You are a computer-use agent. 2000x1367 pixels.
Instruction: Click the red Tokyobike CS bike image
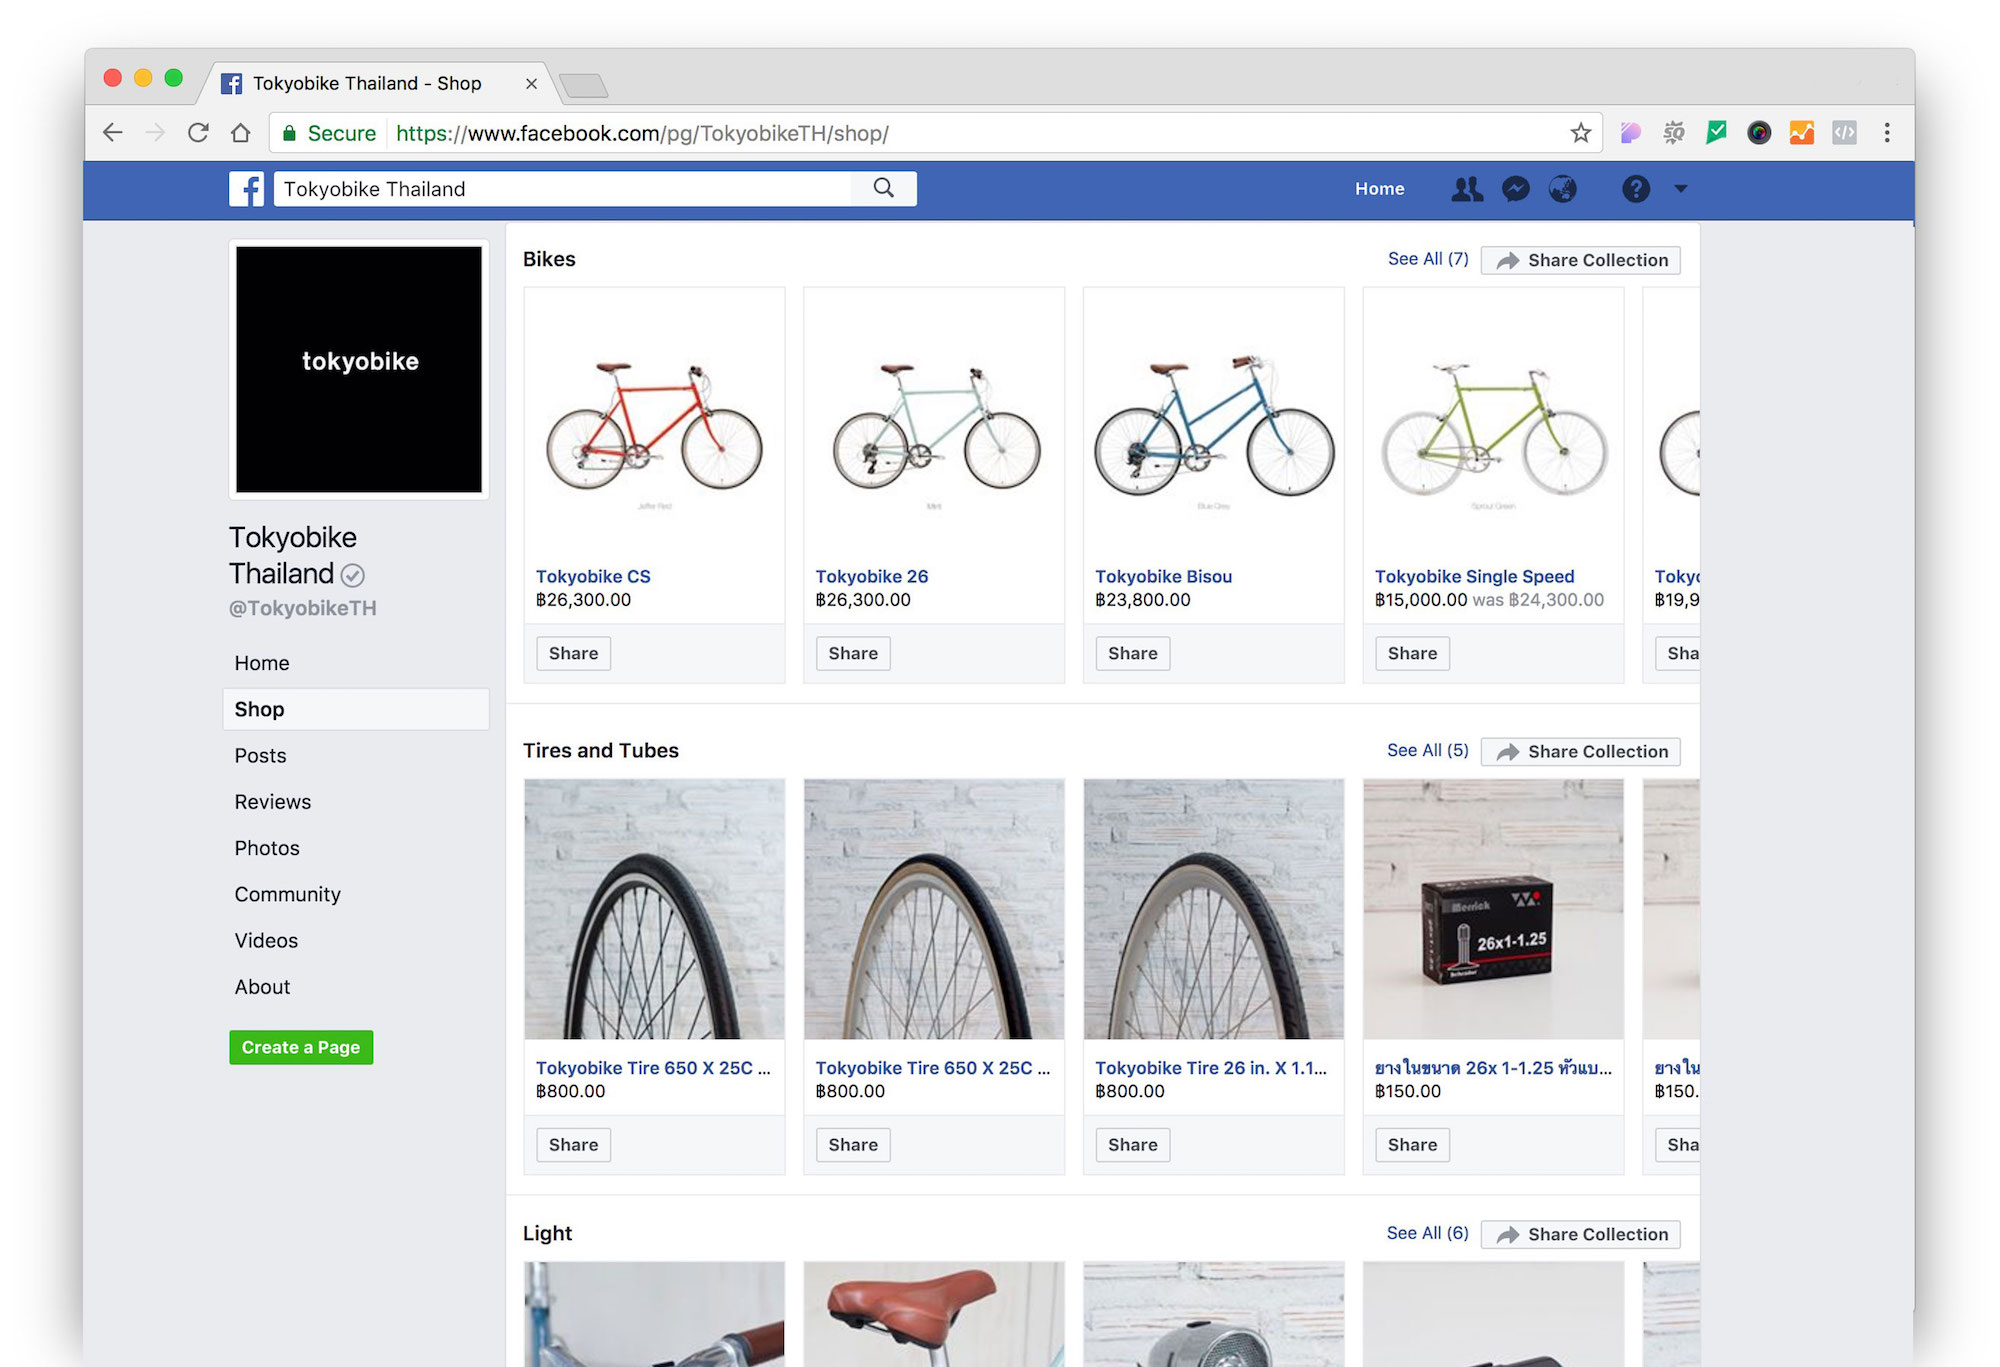[654, 426]
